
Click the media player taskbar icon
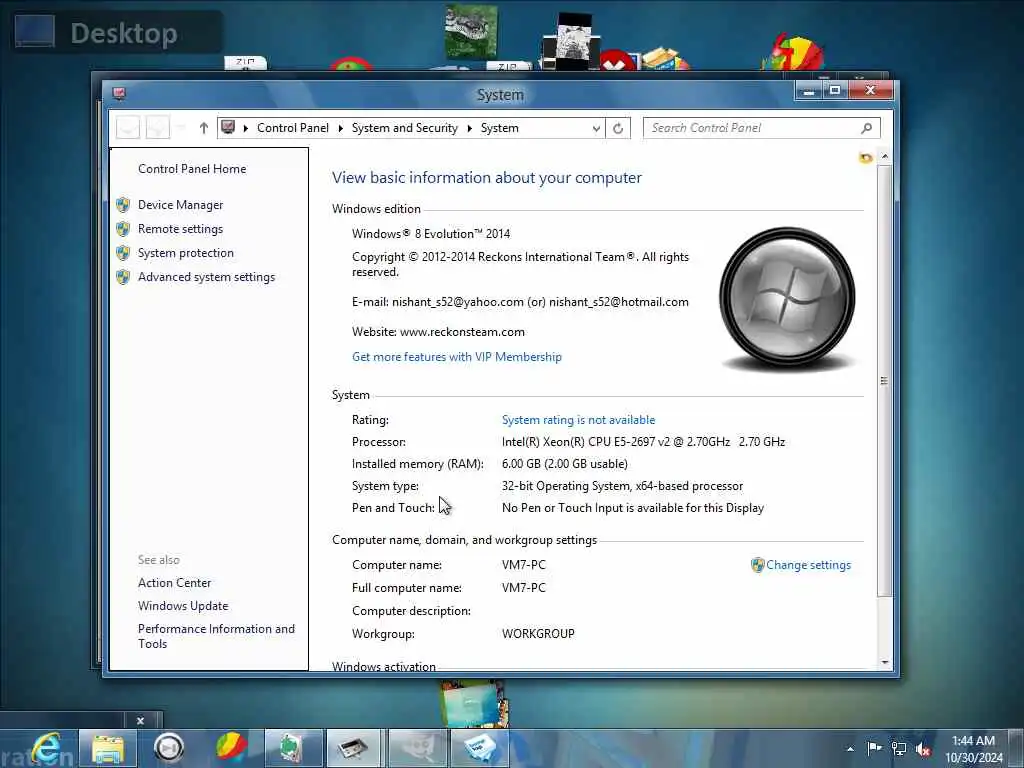click(x=169, y=748)
